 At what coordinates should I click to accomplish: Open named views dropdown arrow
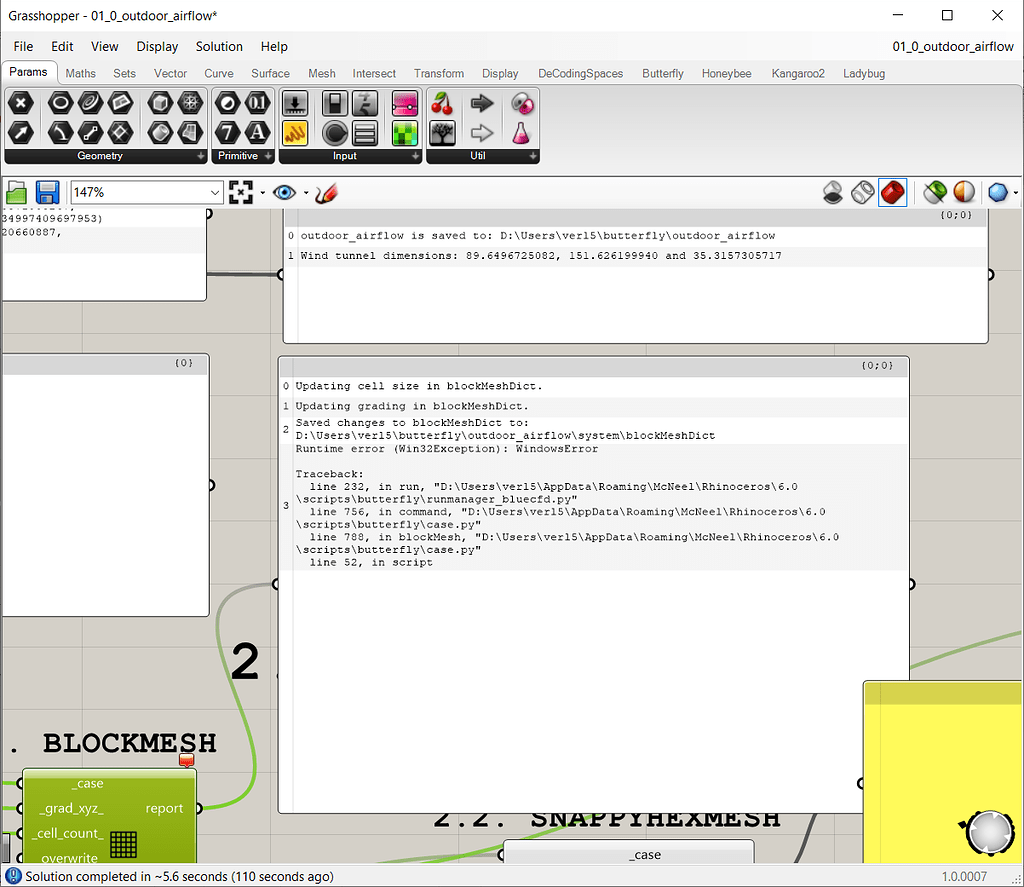pyautogui.click(x=306, y=193)
